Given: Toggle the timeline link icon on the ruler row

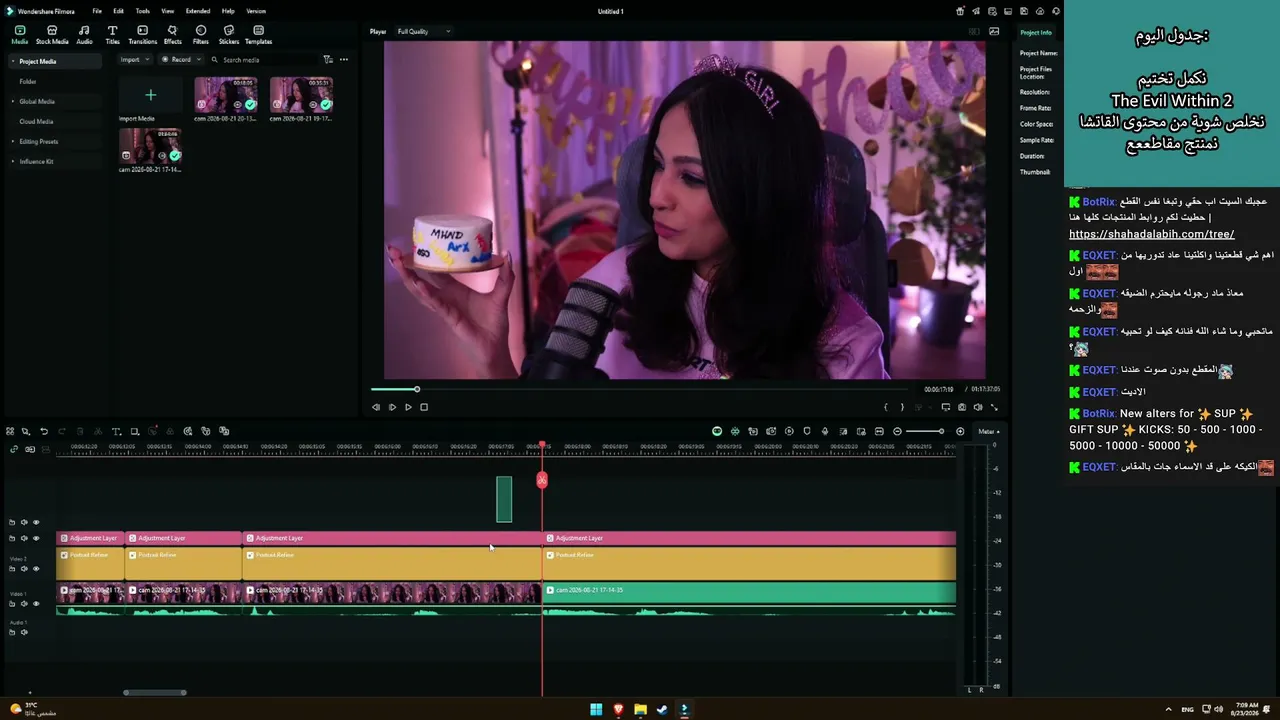Looking at the screenshot, I should pos(14,449).
